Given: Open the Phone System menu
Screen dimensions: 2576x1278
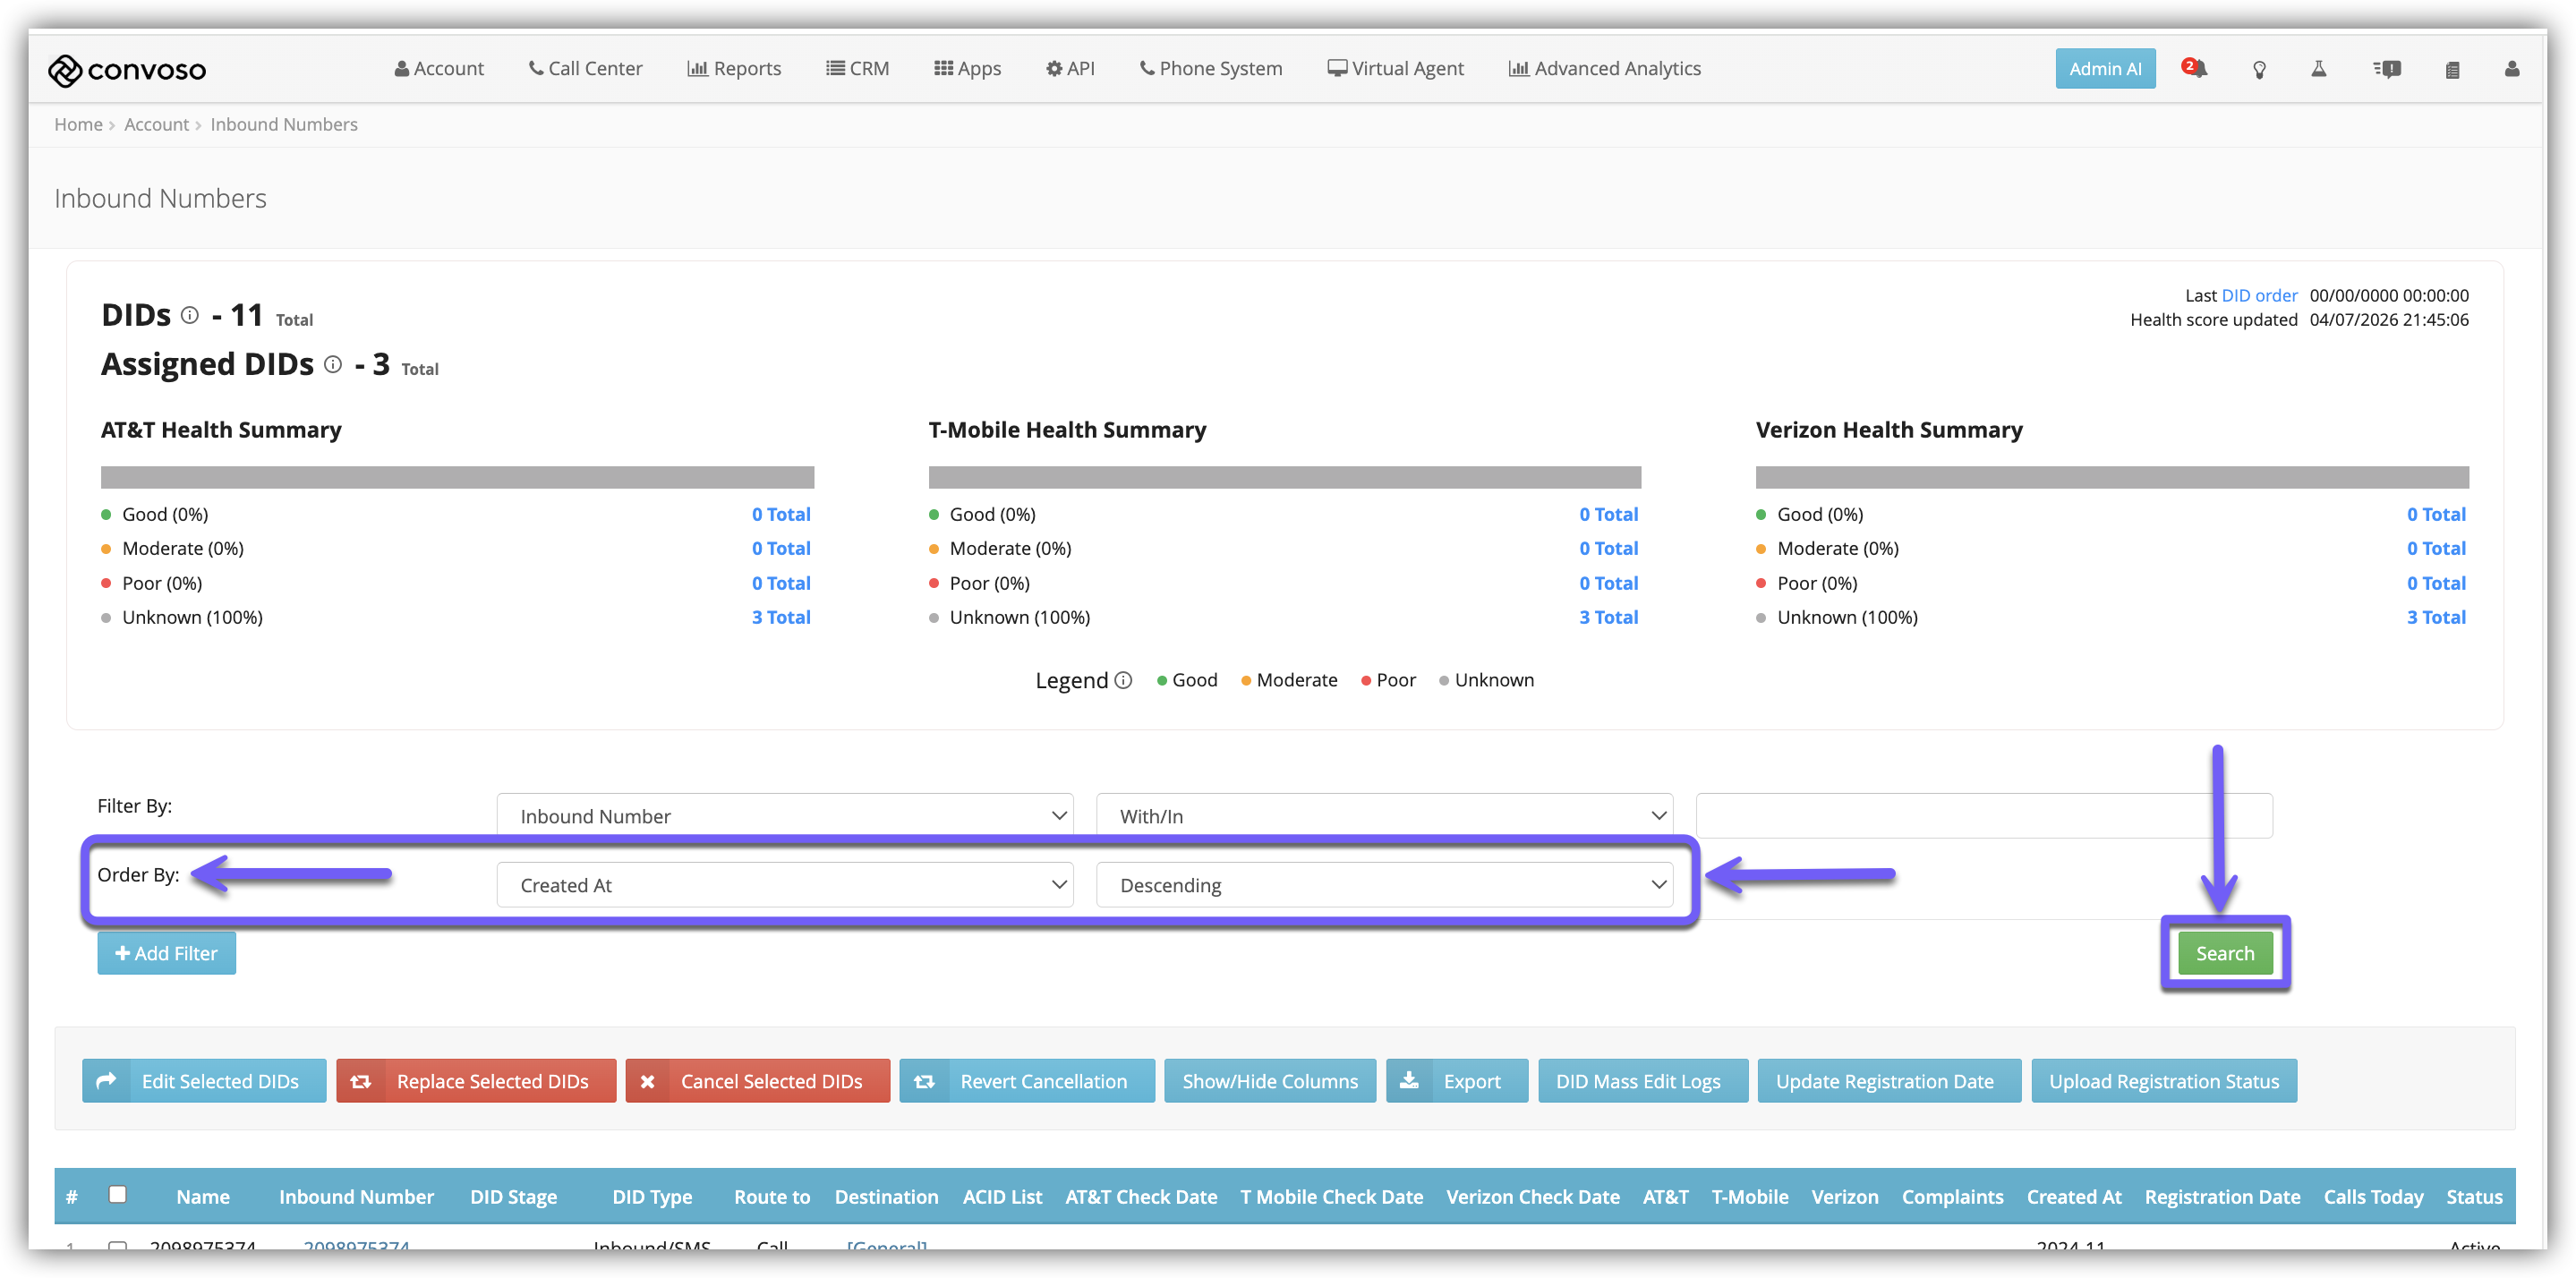Looking at the screenshot, I should [1210, 68].
